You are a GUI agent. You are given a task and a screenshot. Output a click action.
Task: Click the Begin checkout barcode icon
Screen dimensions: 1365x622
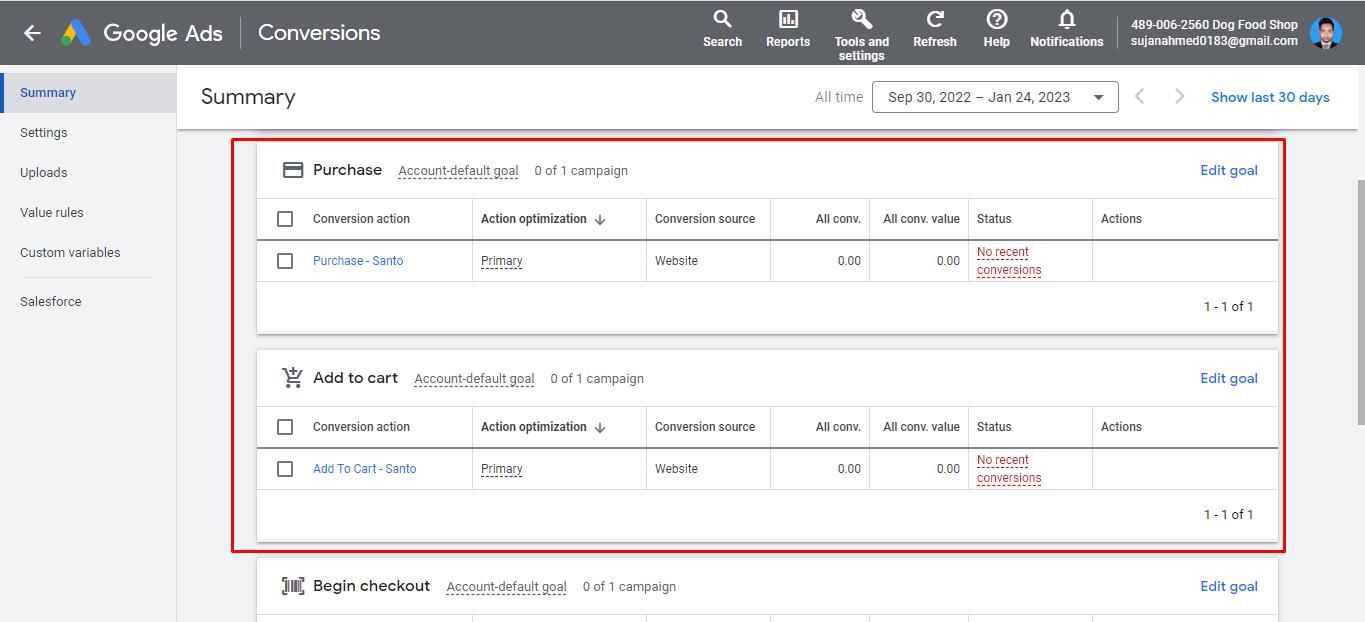click(293, 586)
